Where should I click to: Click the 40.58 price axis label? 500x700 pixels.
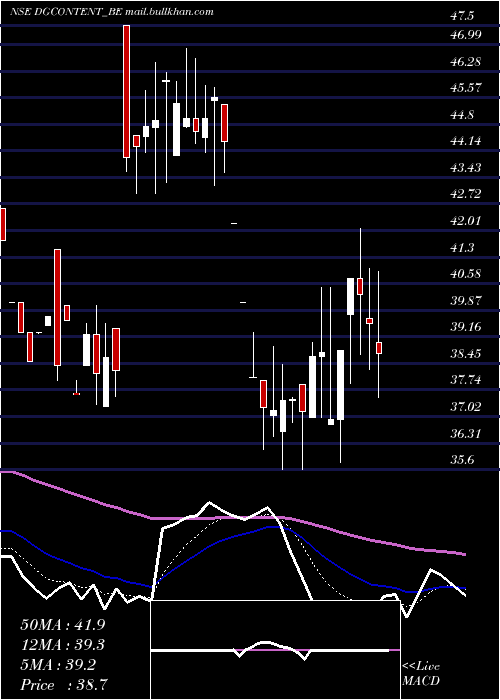pos(466,274)
